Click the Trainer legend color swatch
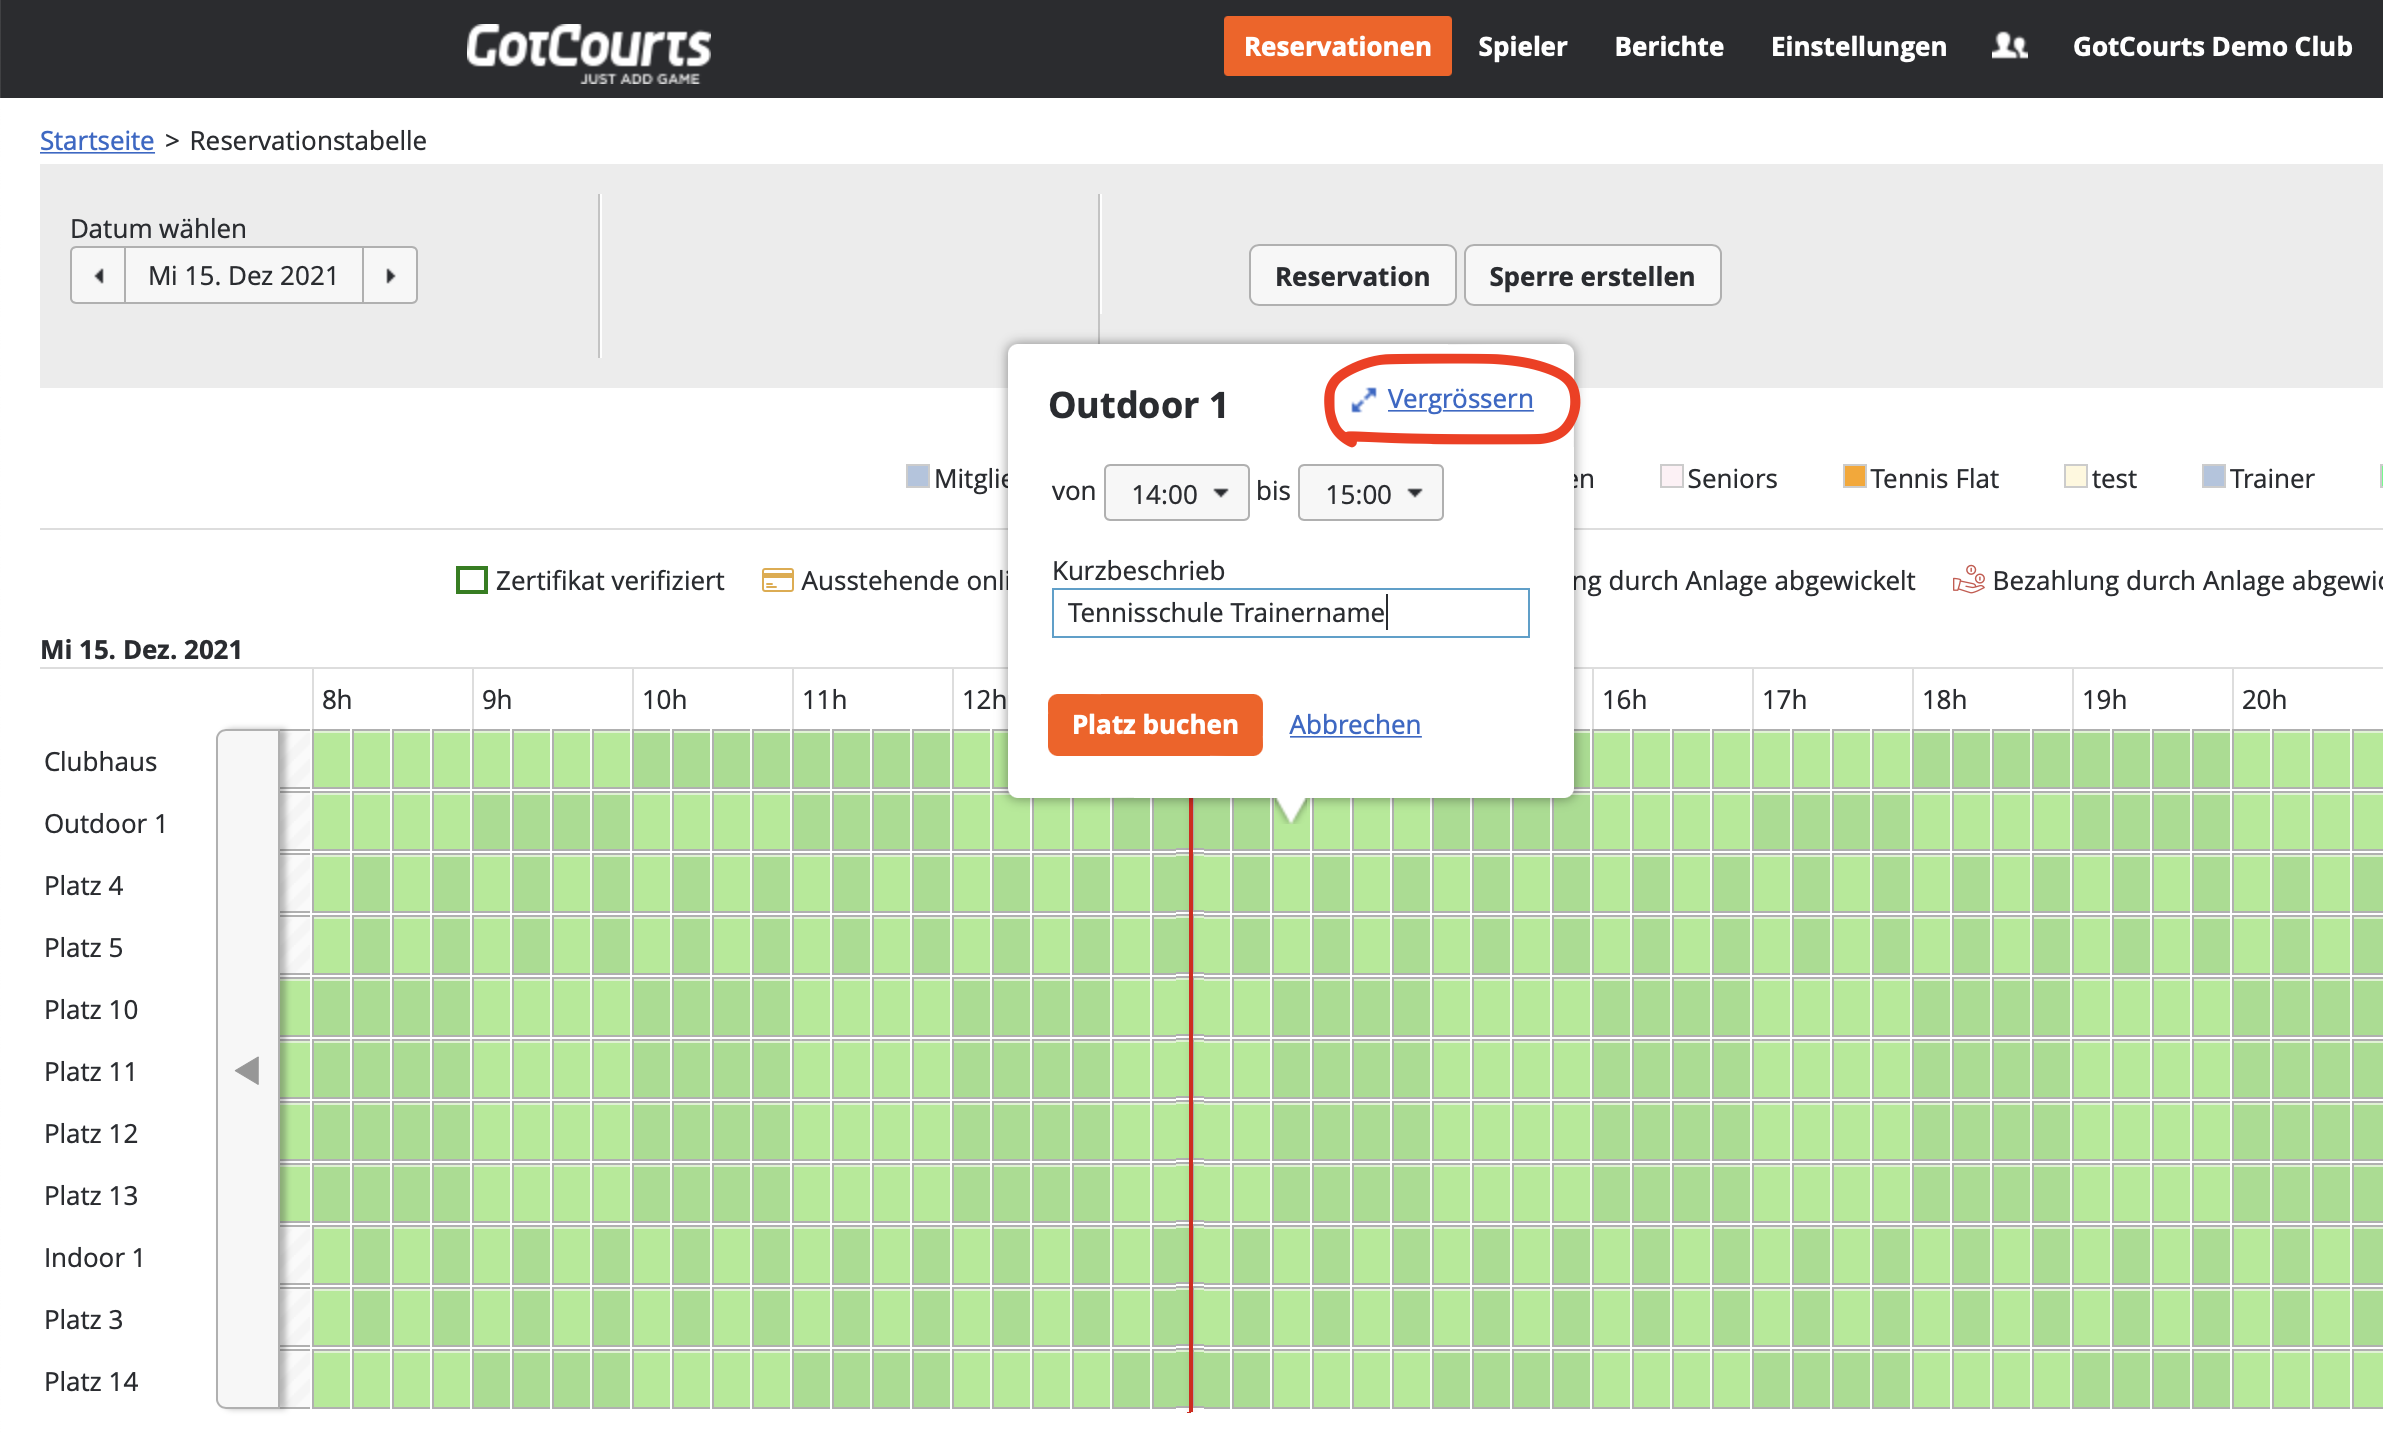Viewport: 2383px width, 1434px height. [x=2213, y=476]
